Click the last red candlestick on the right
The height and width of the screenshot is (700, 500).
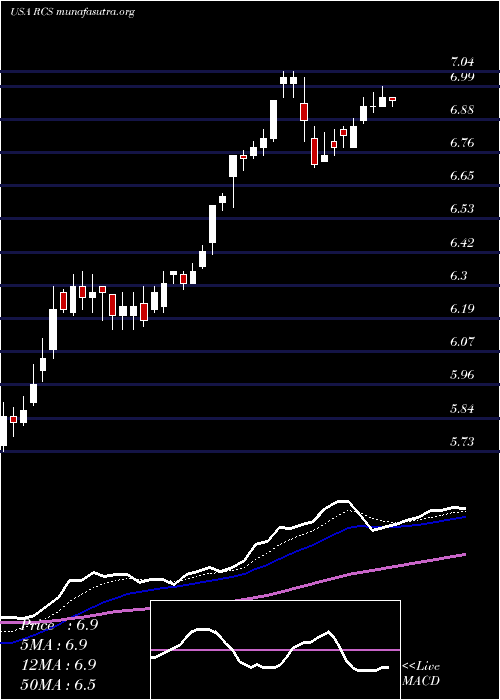point(393,99)
